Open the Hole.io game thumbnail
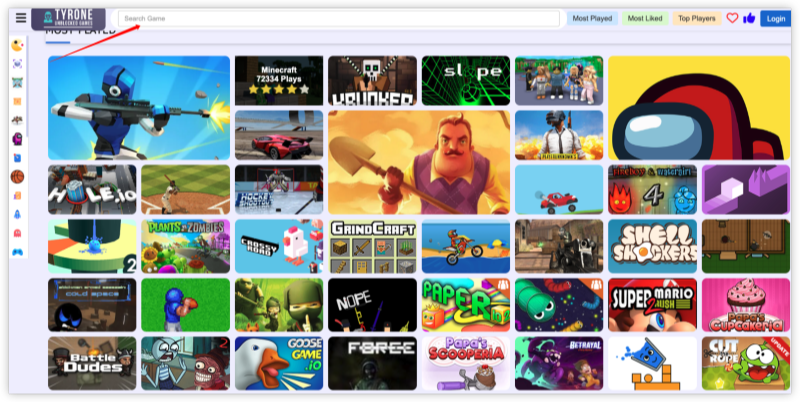This screenshot has width=800, height=403. pyautogui.click(x=92, y=189)
